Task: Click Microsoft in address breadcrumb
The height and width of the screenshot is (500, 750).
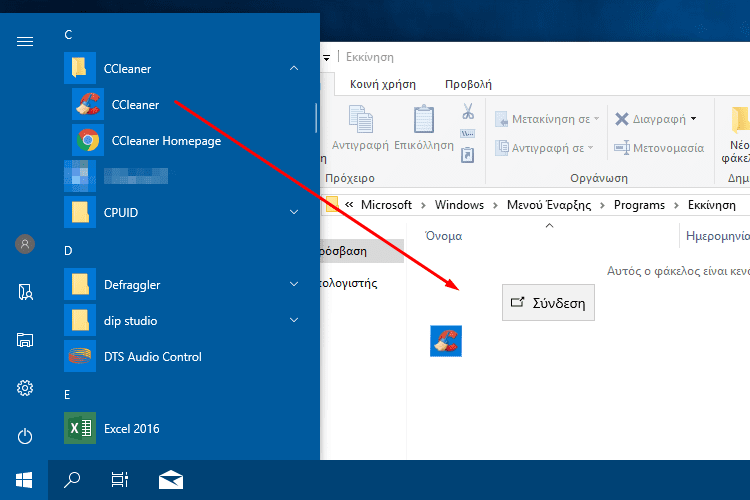Action: tap(386, 205)
